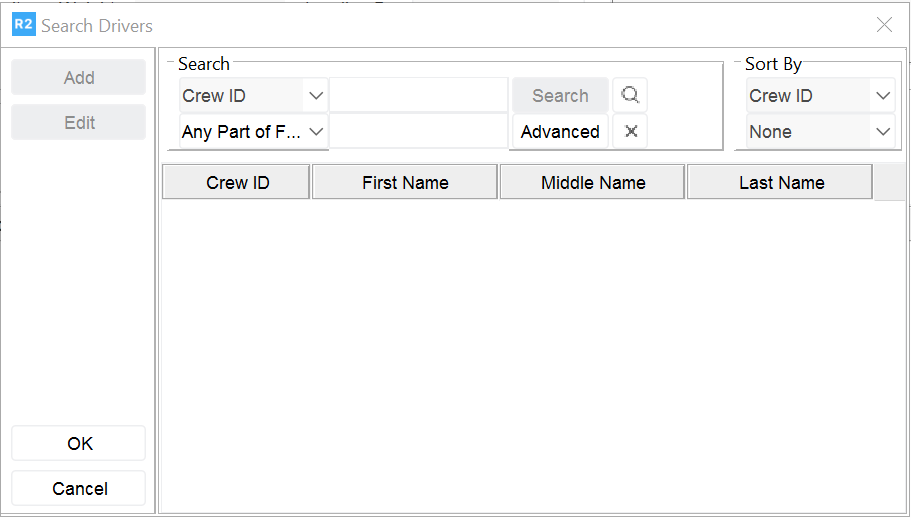Close the Search Drivers dialog
Image resolution: width=911 pixels, height=520 pixels.
884,25
